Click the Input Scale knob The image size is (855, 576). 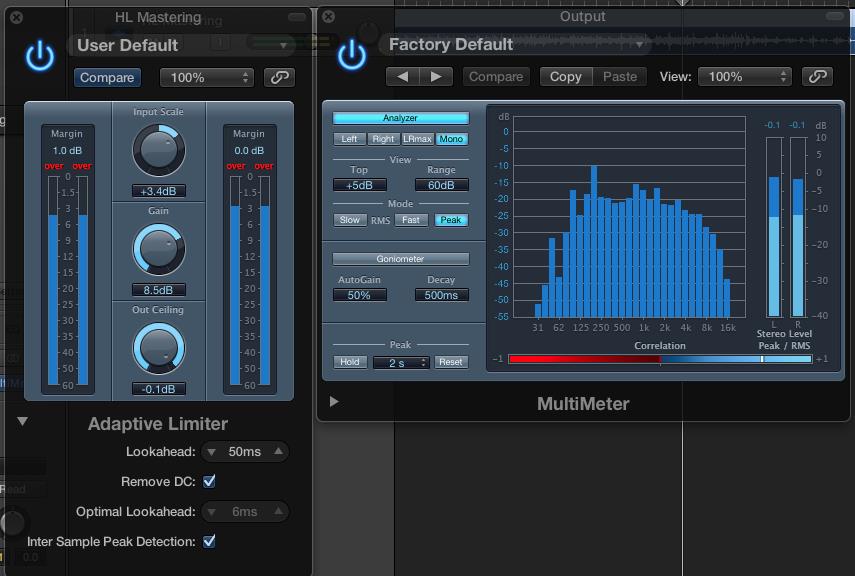coord(159,150)
